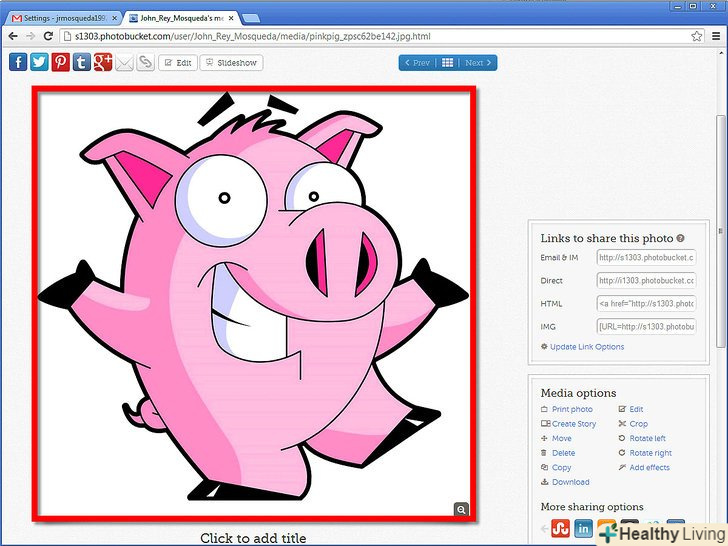Screen dimensions: 728x546
Task: Click the Update Link Options link
Action: (x=586, y=347)
